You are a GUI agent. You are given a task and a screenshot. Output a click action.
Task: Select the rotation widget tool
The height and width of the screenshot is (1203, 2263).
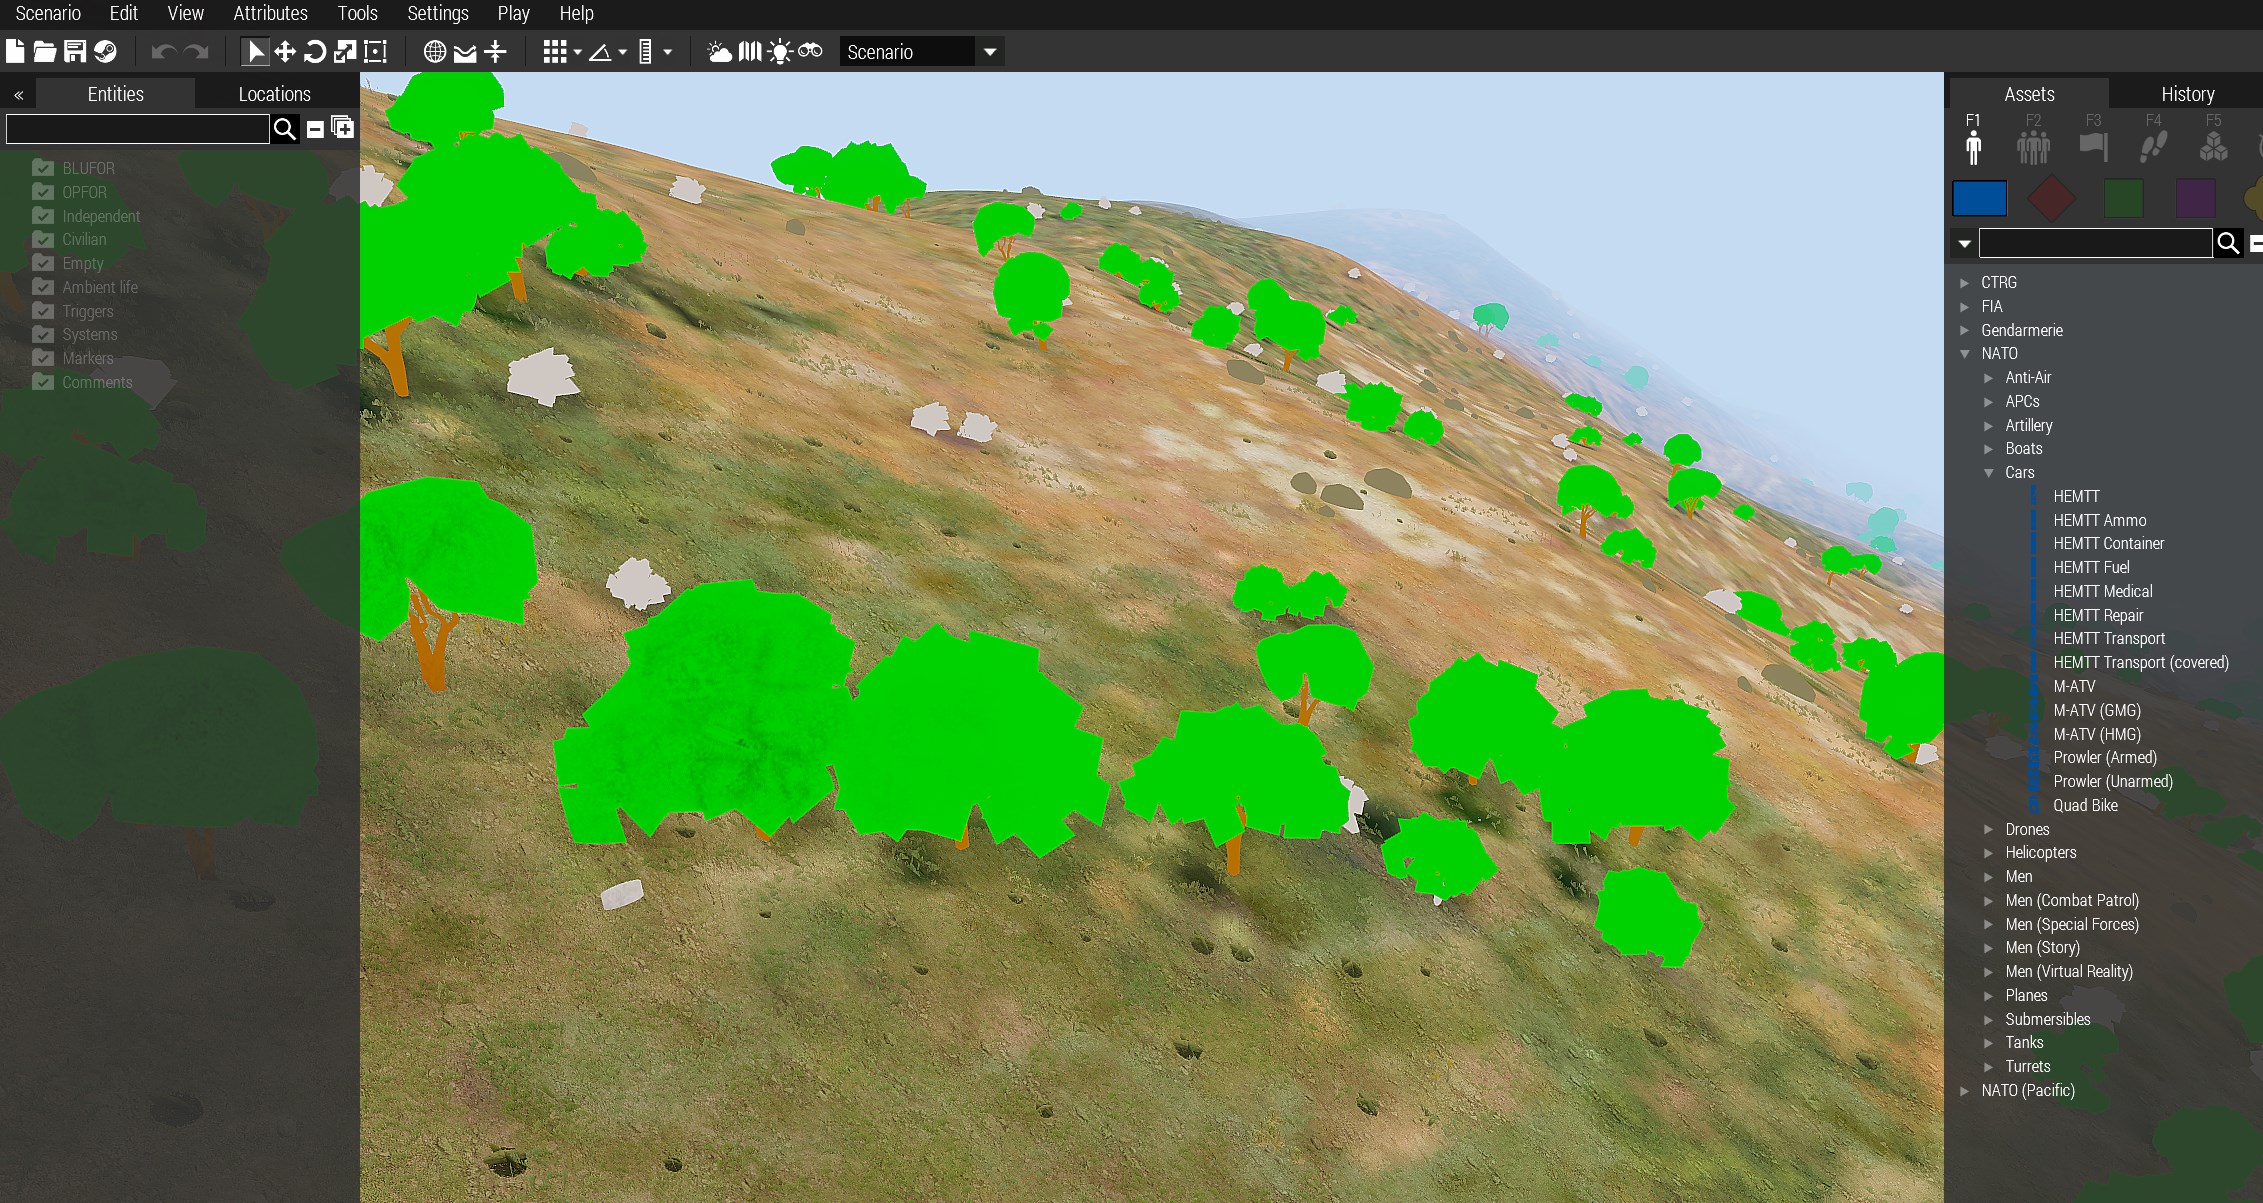[315, 52]
